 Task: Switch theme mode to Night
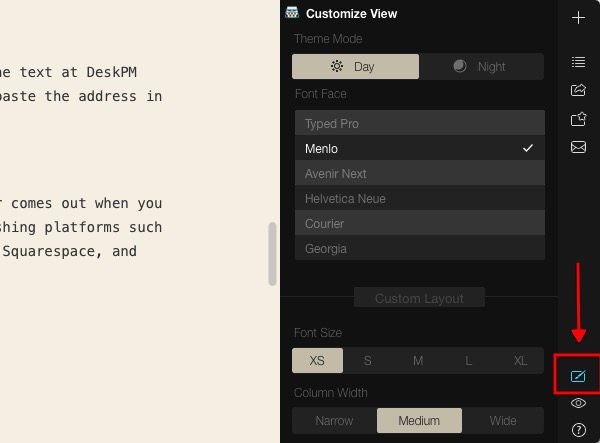tap(481, 67)
